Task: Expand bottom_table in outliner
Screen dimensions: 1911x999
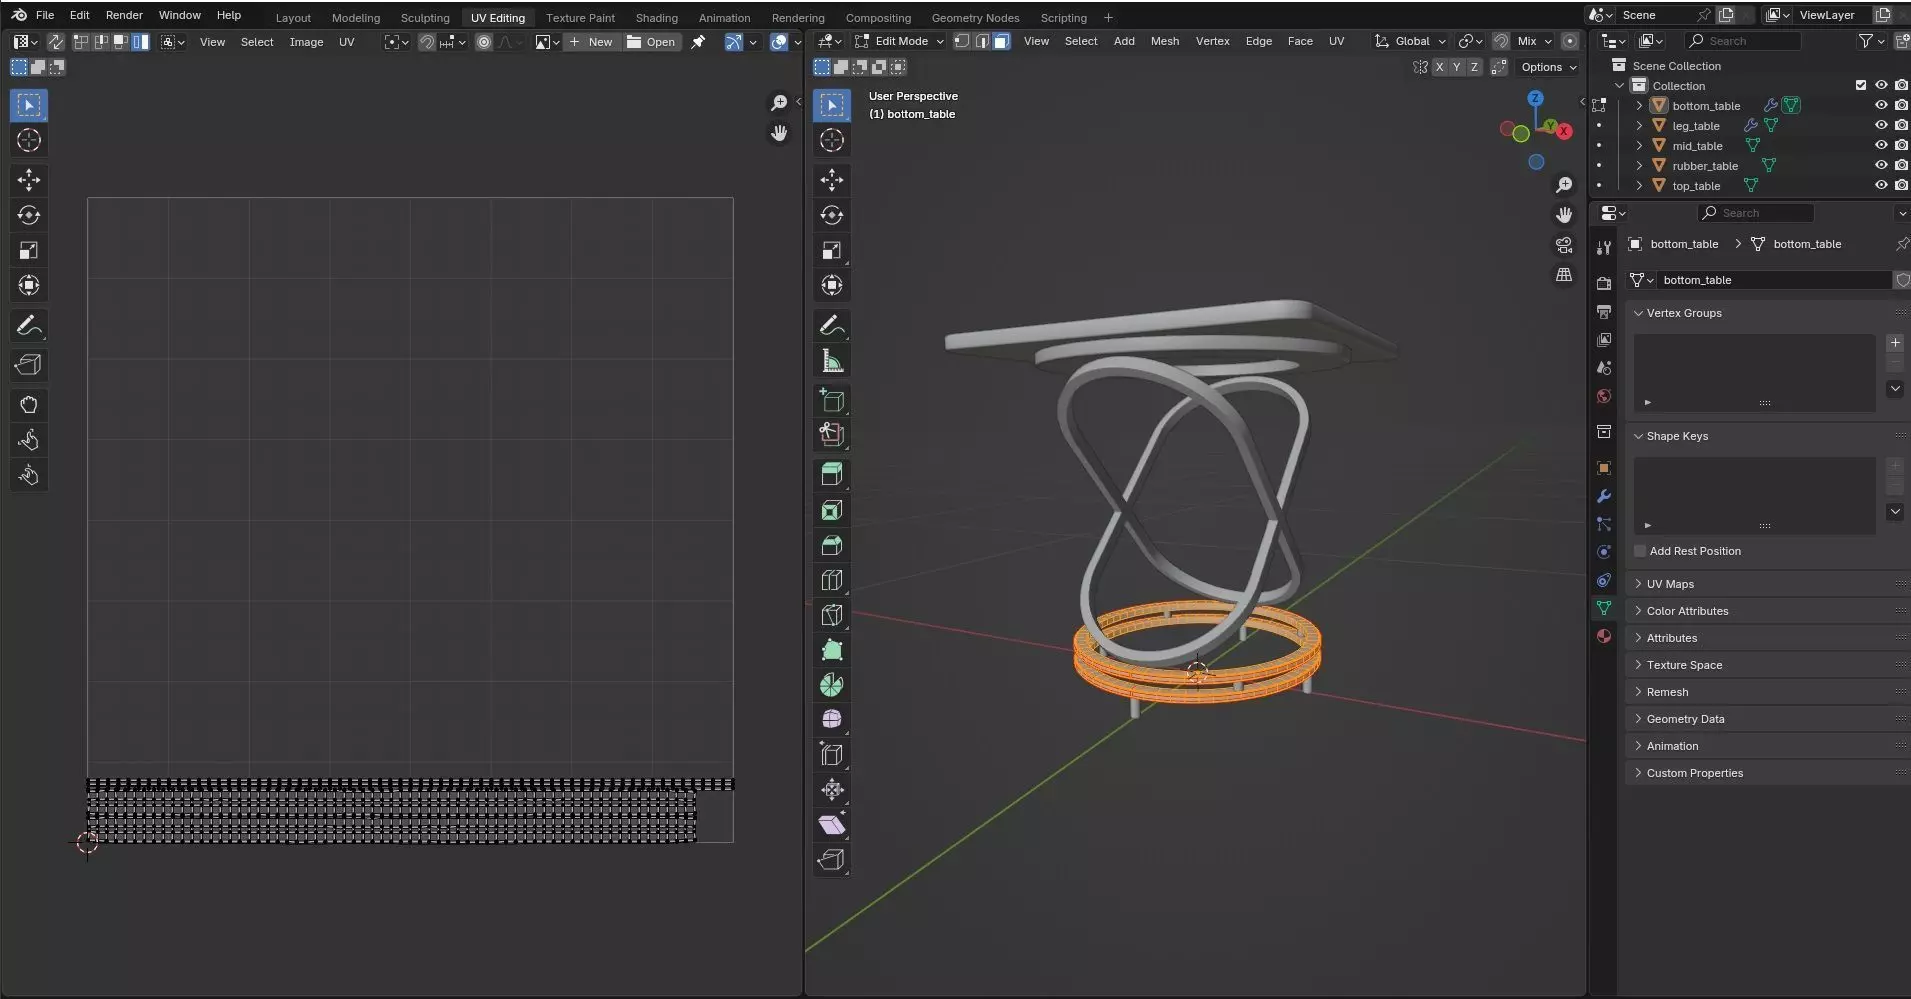Action: click(x=1639, y=105)
